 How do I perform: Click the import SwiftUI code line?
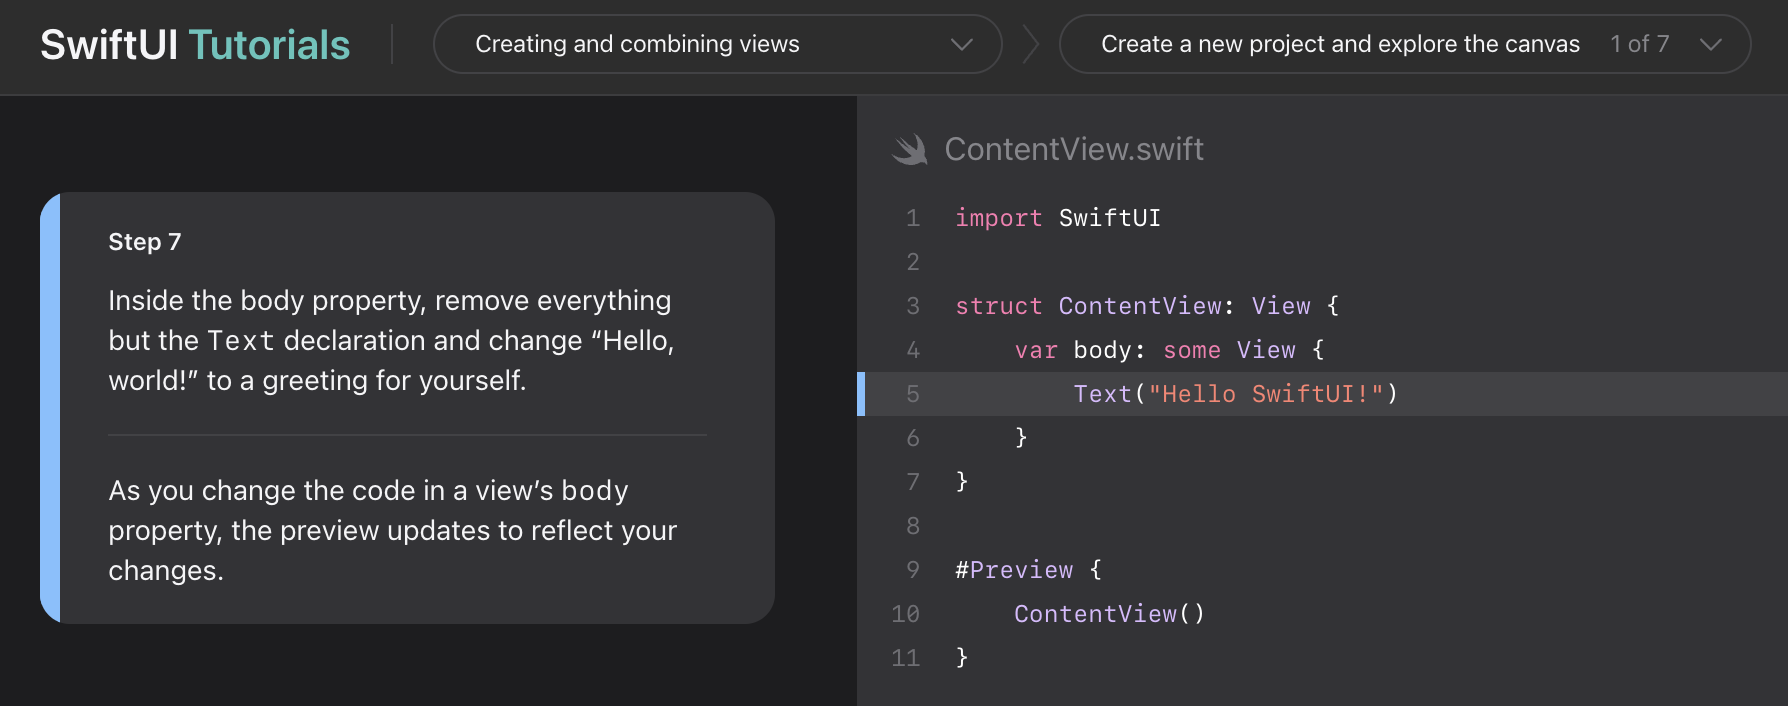pyautogui.click(x=1058, y=218)
